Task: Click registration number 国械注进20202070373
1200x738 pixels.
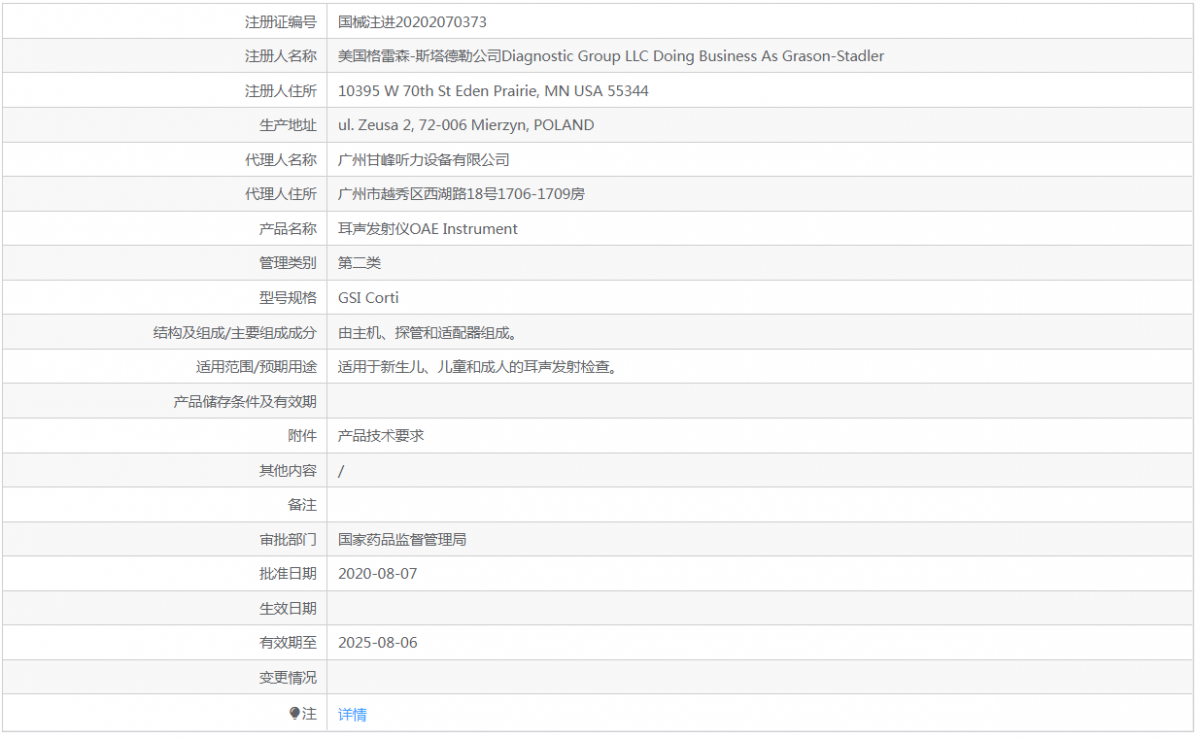Action: (x=412, y=21)
